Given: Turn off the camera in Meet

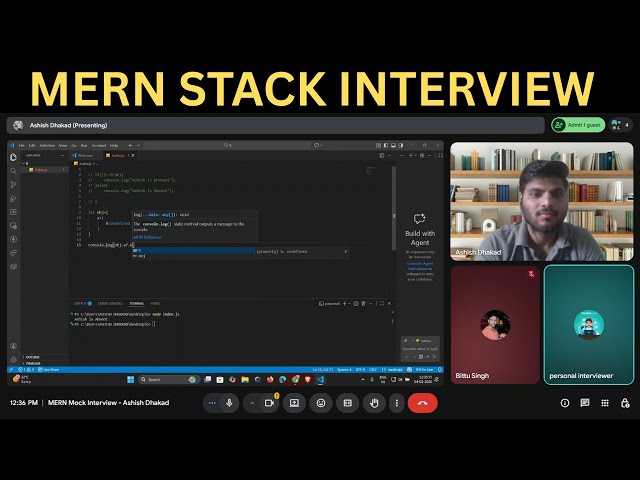Looking at the screenshot, I should pyautogui.click(x=269, y=403).
